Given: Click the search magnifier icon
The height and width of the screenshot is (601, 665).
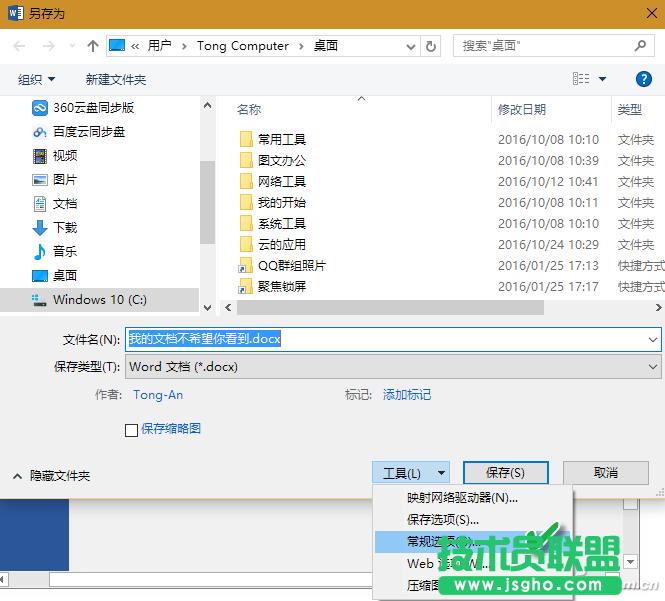Looking at the screenshot, I should [641, 46].
